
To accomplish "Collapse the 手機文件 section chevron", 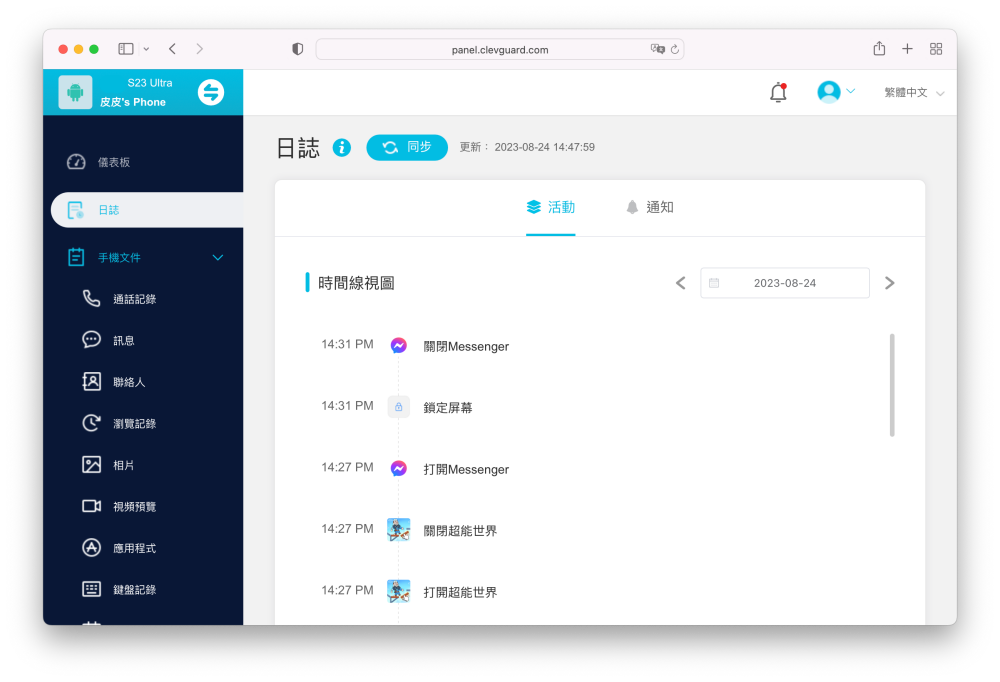I will (x=217, y=258).
